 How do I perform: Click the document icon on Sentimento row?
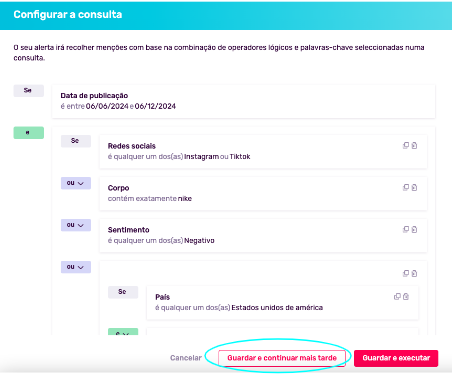(x=414, y=229)
